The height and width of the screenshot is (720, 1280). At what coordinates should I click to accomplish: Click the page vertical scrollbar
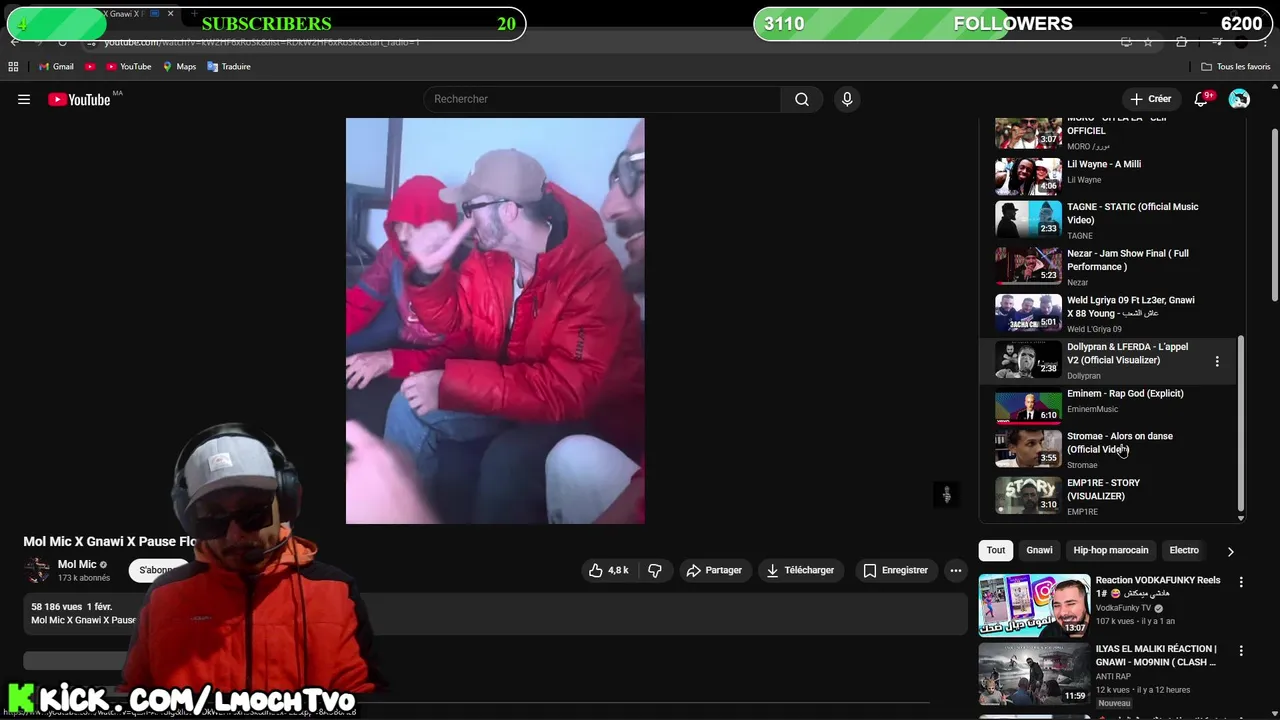(1274, 214)
